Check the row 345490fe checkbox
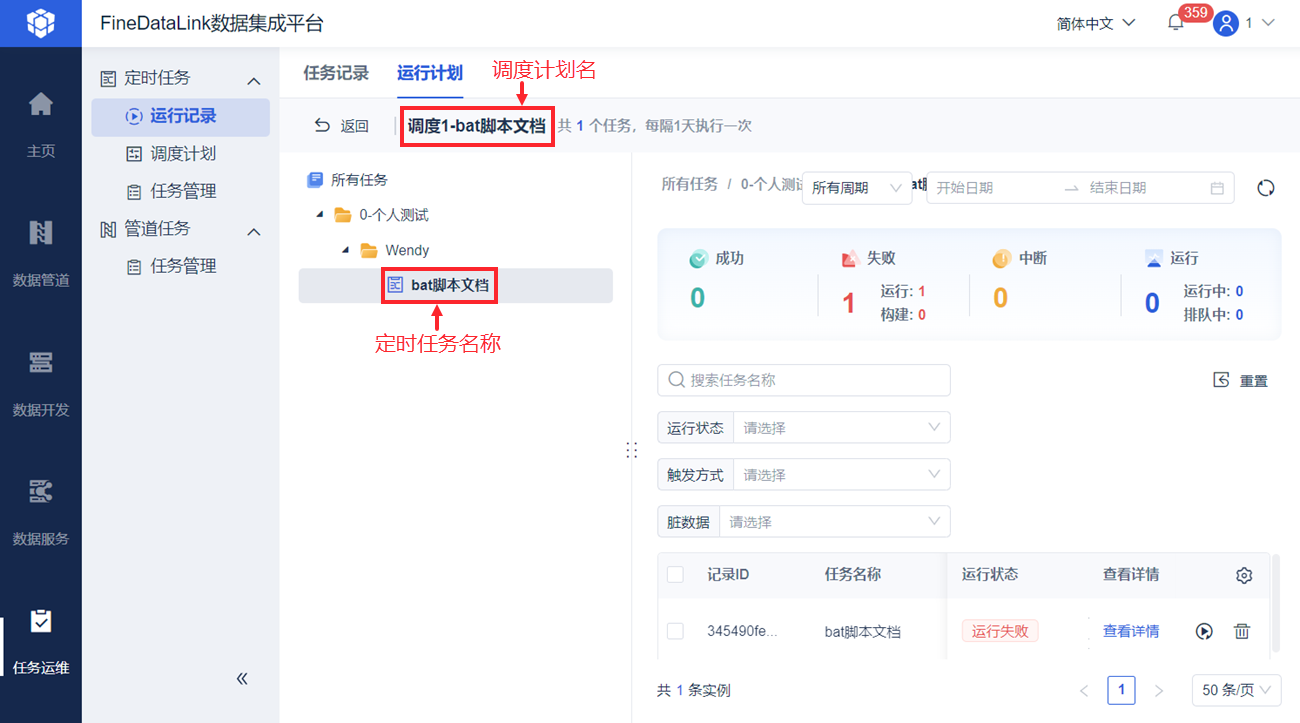 click(x=675, y=631)
